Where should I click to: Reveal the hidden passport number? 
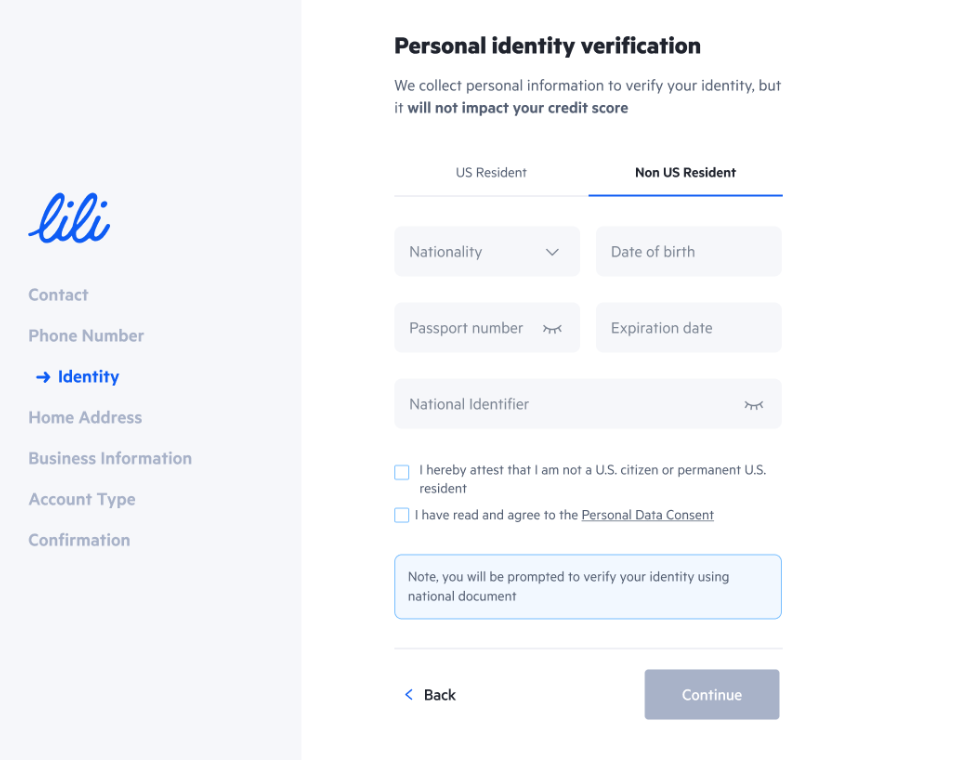click(x=552, y=329)
